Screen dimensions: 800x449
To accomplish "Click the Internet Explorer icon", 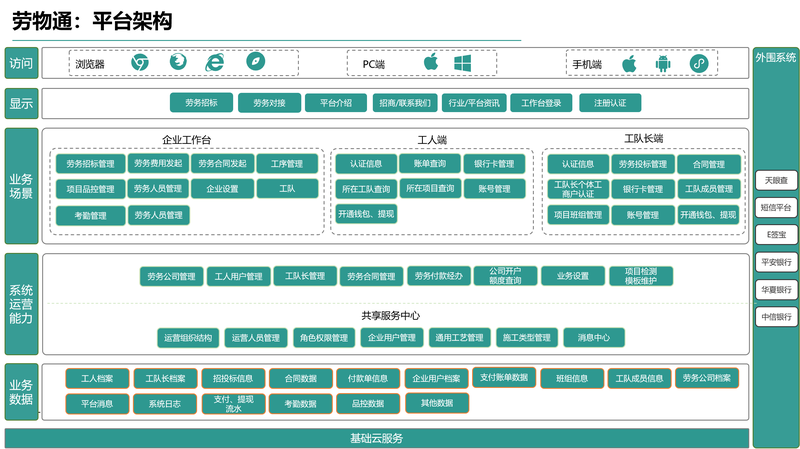I will pyautogui.click(x=215, y=62).
